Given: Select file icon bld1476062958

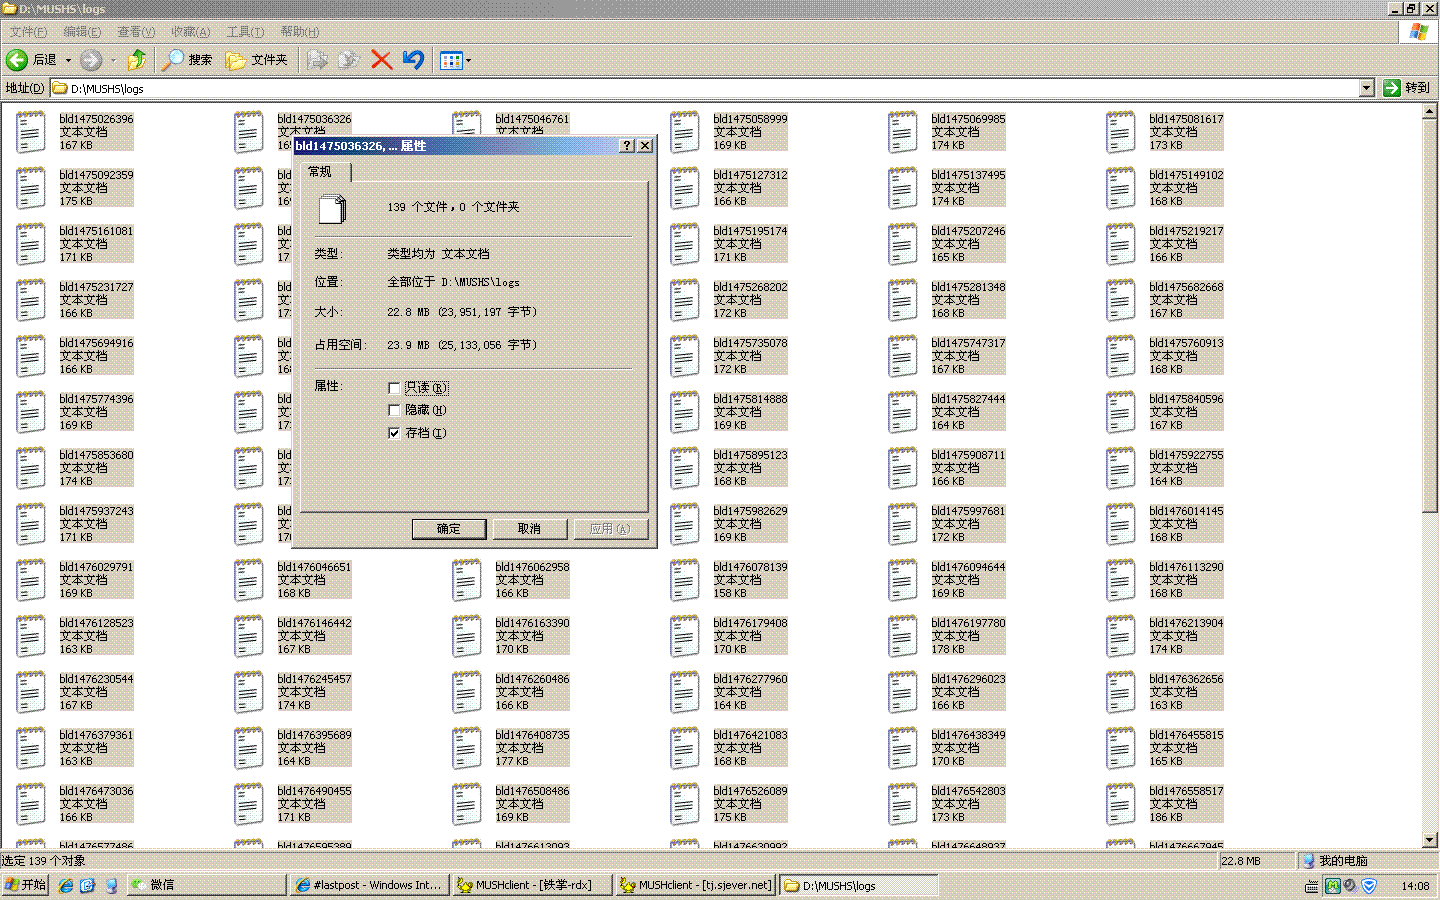Looking at the screenshot, I should [467, 580].
